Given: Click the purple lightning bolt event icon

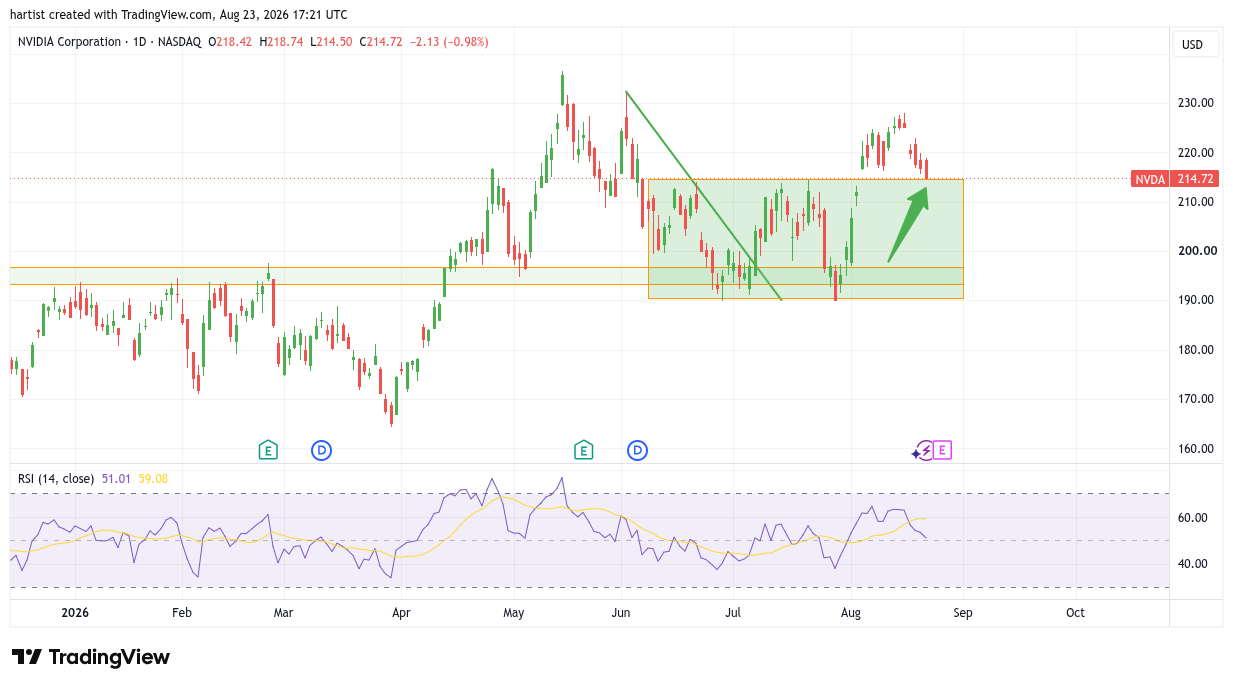Looking at the screenshot, I should click(924, 450).
